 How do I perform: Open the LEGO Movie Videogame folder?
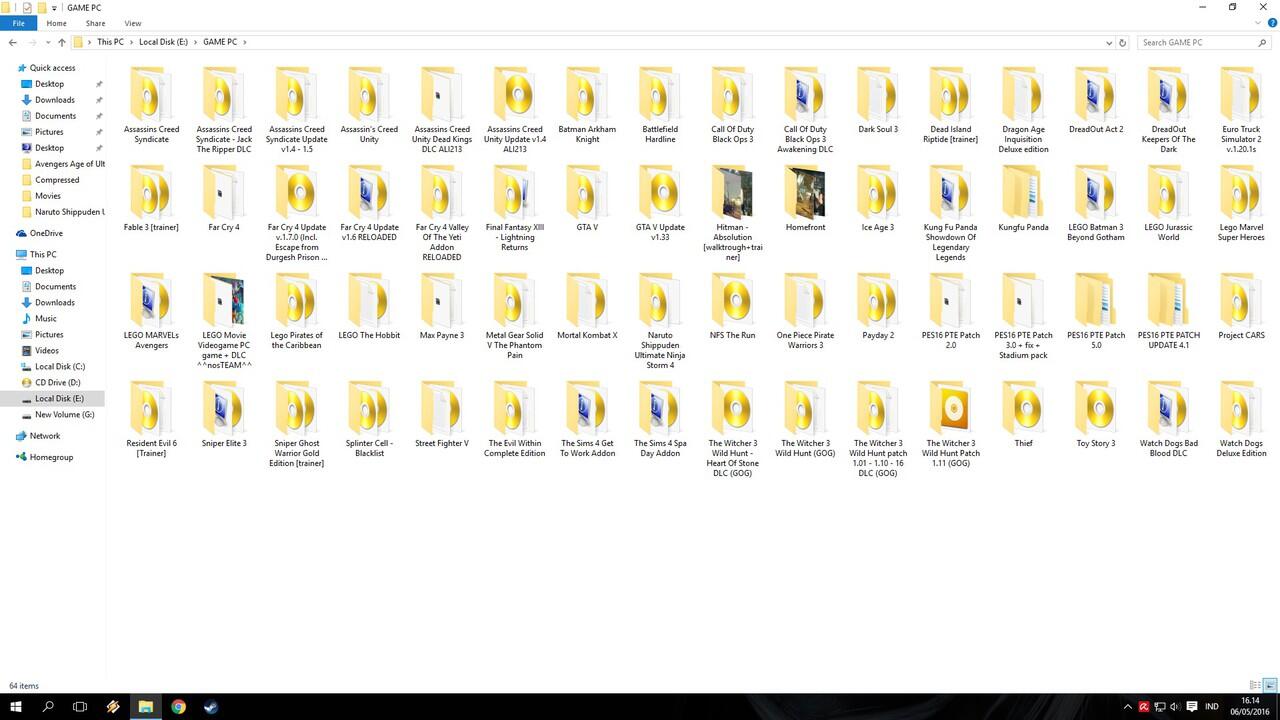(x=224, y=321)
